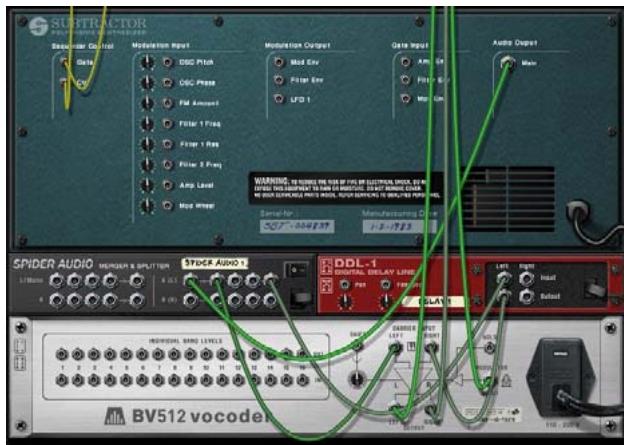Click the DDL-1 Right audio input jack
The width and height of the screenshot is (624, 445).
coord(526,278)
